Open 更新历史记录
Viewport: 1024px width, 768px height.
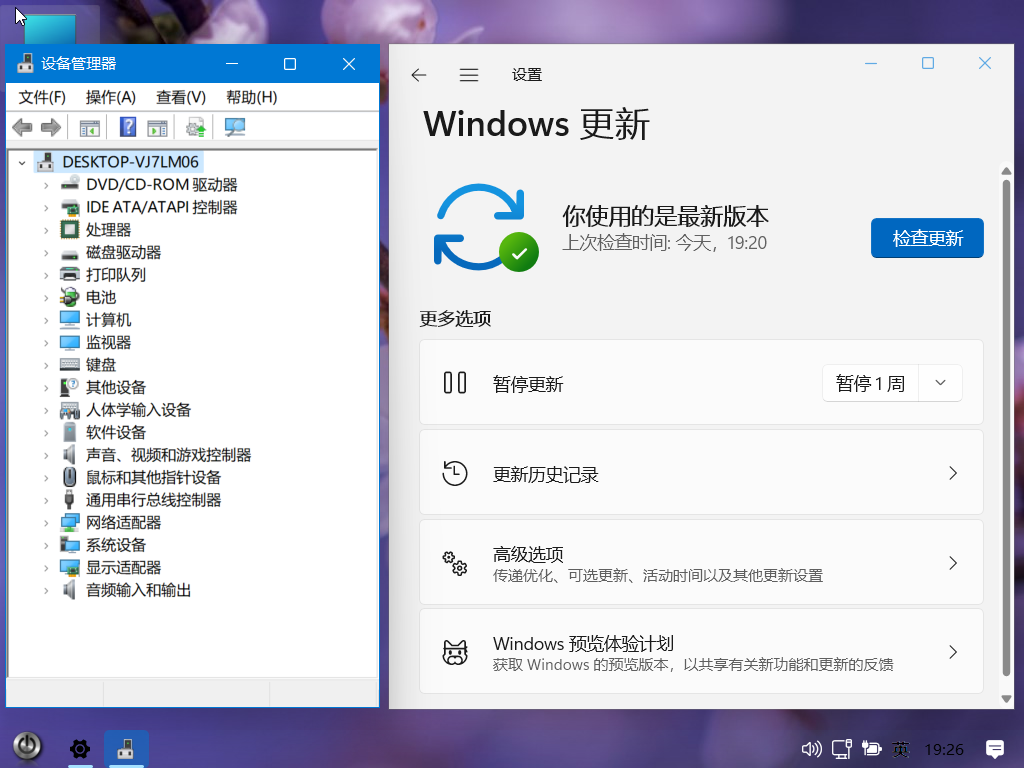[x=701, y=473]
